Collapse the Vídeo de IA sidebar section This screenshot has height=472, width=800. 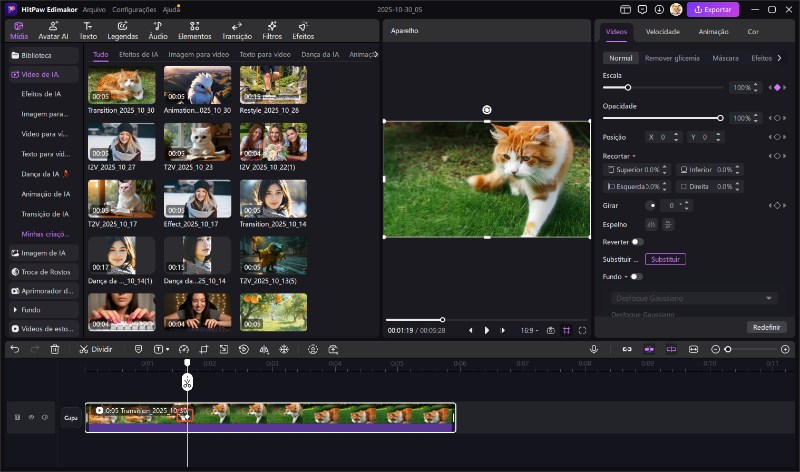click(44, 74)
